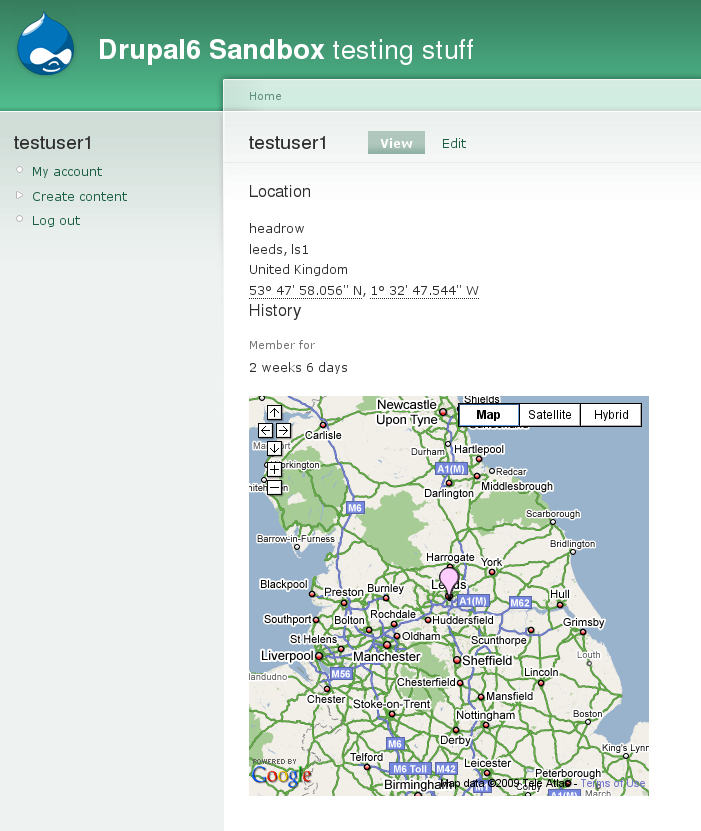701x831 pixels.
Task: Open Terms of Use link on map
Action: click(x=613, y=783)
